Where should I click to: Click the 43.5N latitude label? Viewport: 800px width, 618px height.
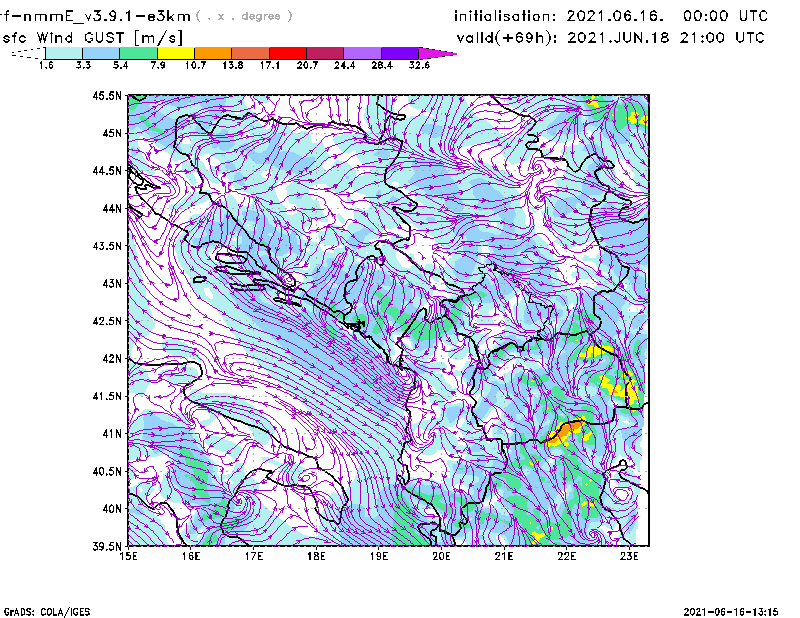coord(108,246)
